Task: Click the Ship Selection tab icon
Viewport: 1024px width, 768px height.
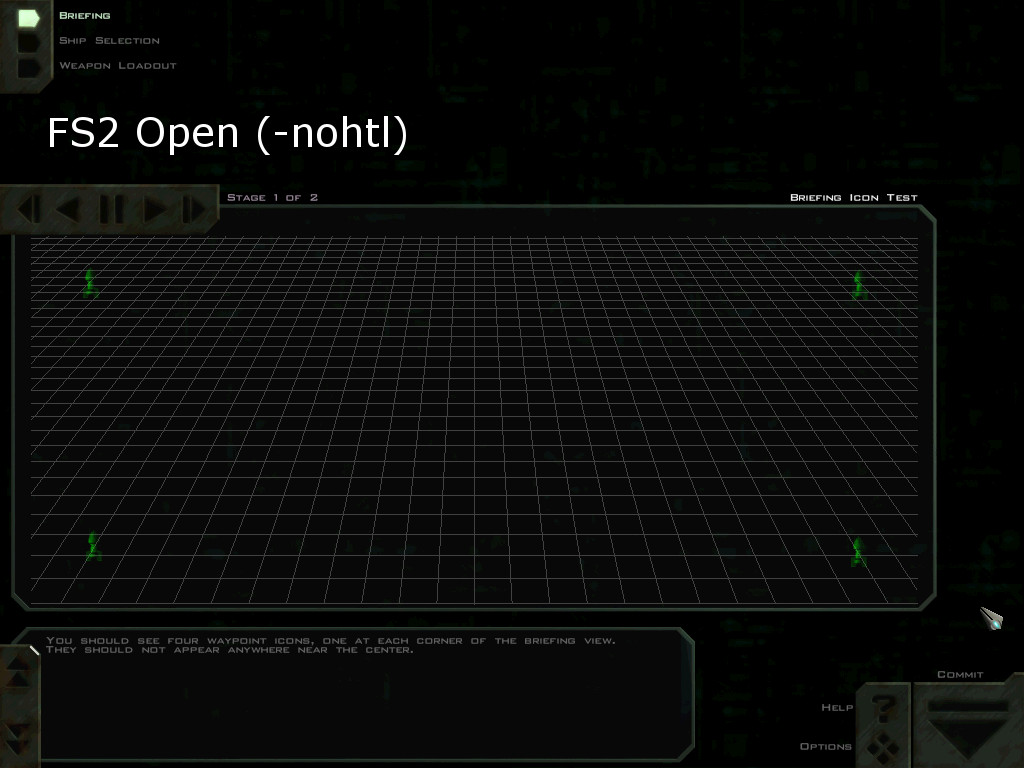Action: pyautogui.click(x=29, y=42)
